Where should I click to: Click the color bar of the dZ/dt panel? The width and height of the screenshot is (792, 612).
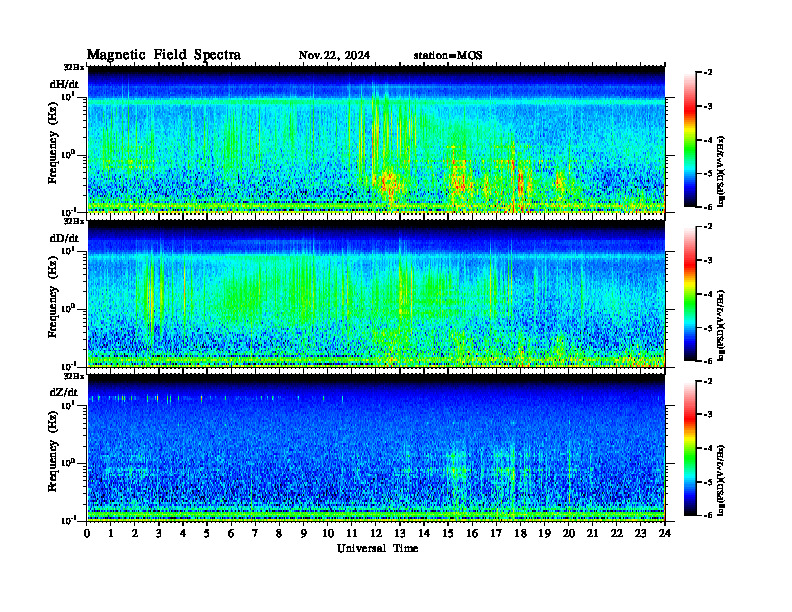pos(689,448)
